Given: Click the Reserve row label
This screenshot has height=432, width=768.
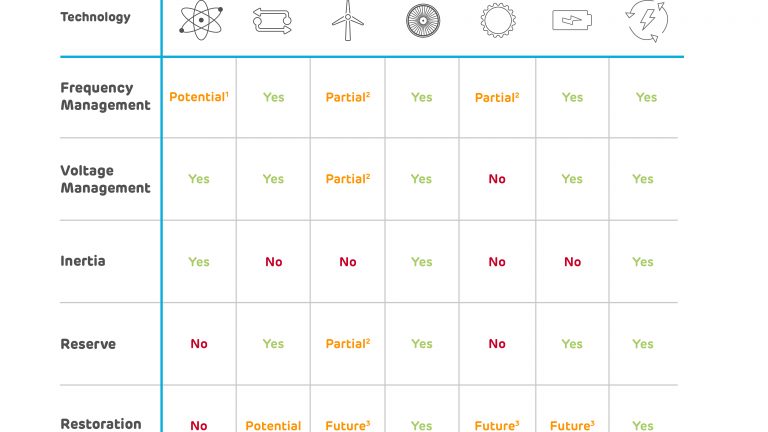Looking at the screenshot, I should pyautogui.click(x=88, y=344).
